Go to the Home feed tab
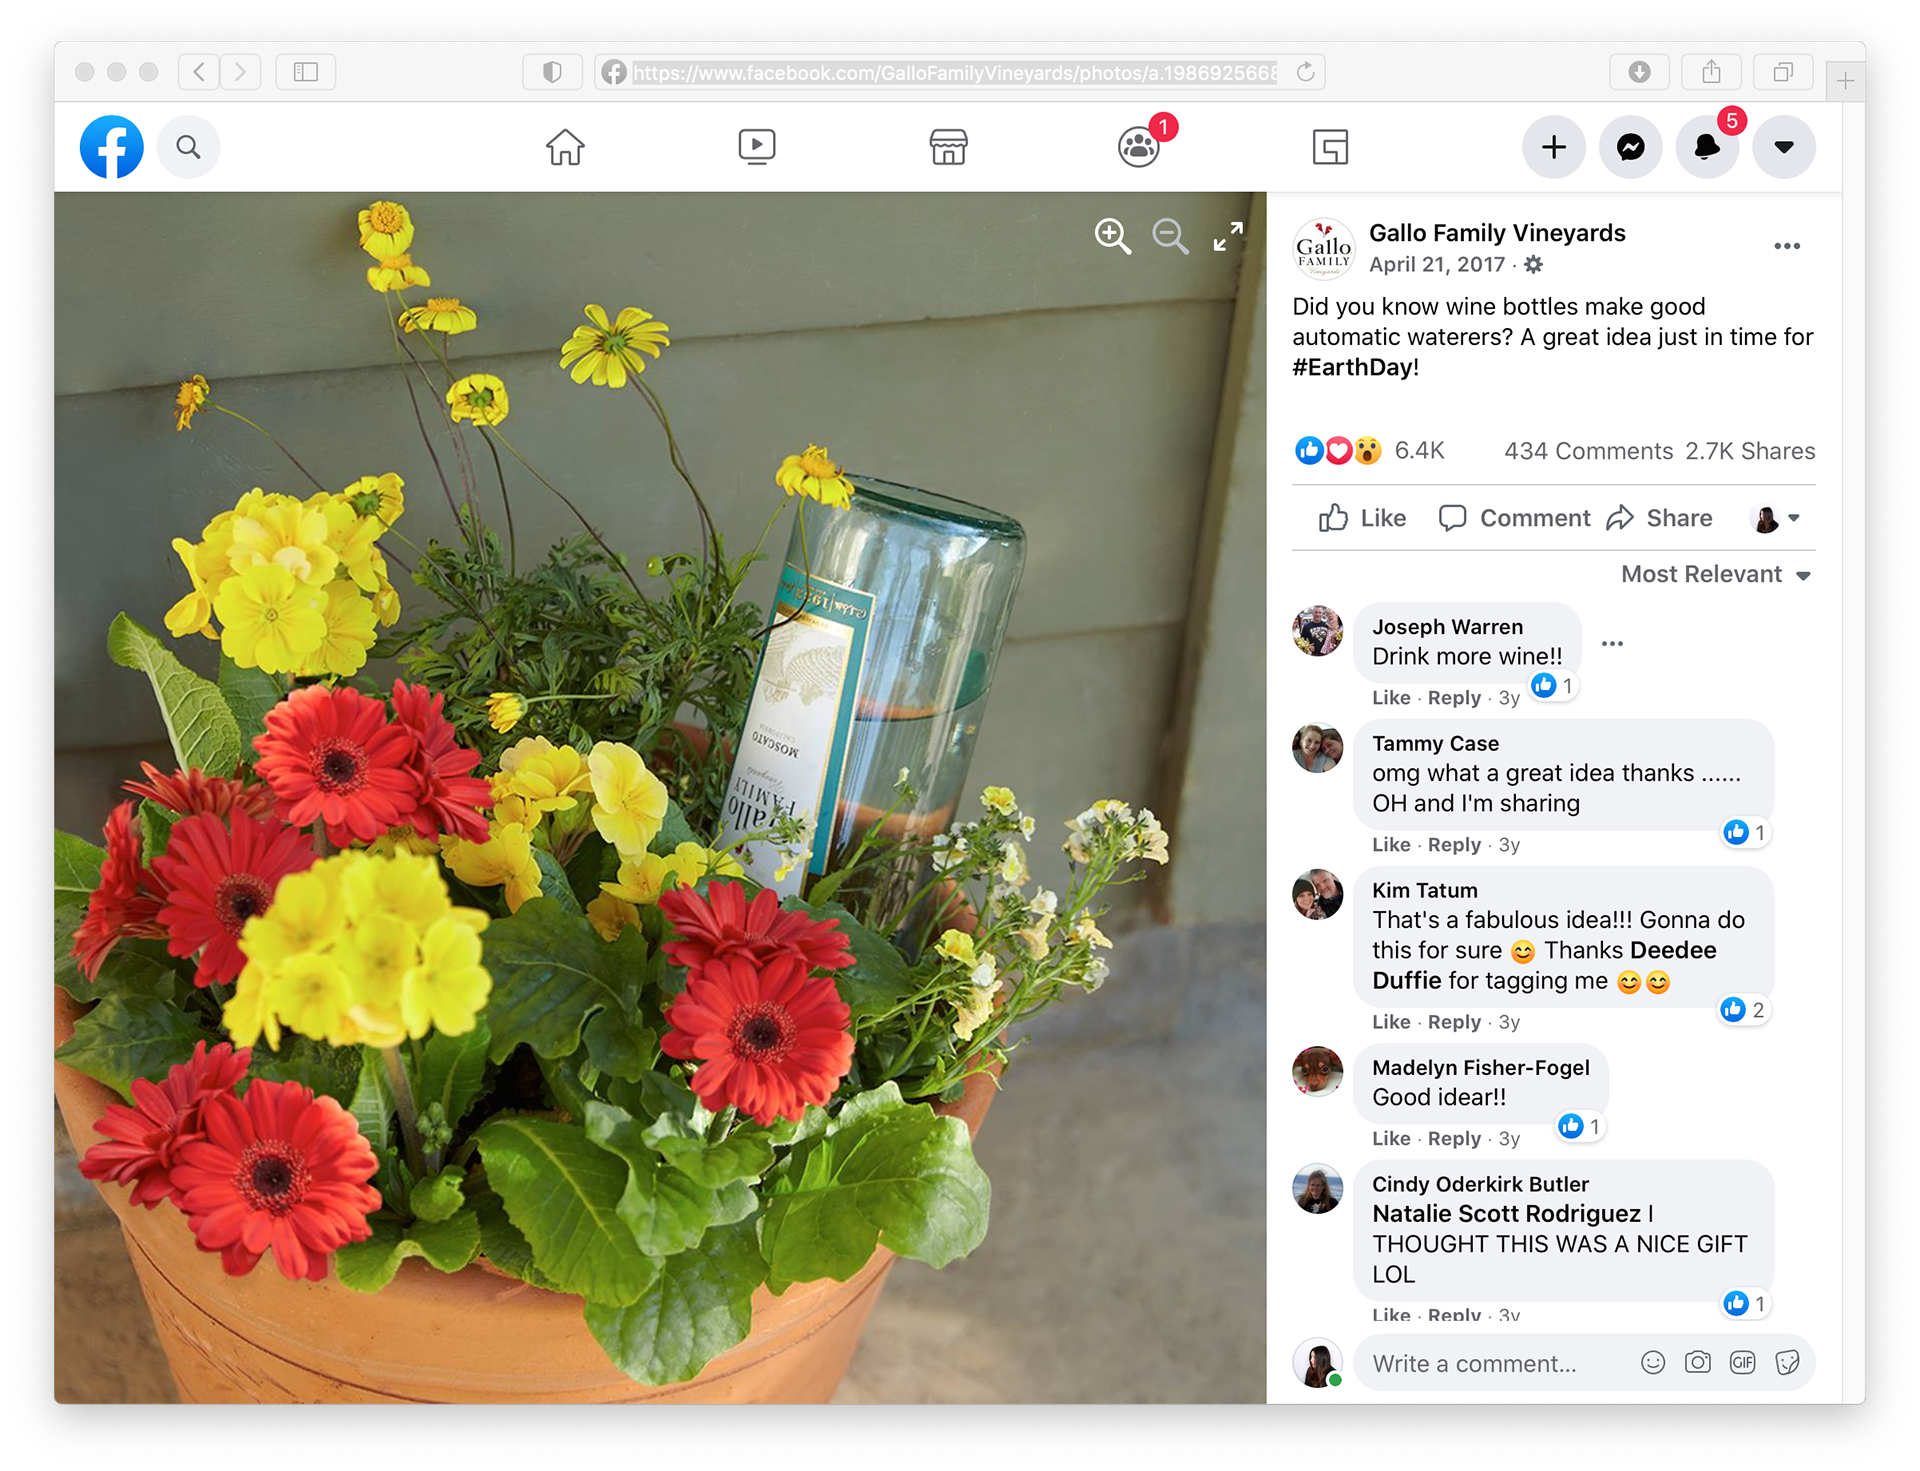Screen dimensions: 1920x1471 tap(565, 147)
